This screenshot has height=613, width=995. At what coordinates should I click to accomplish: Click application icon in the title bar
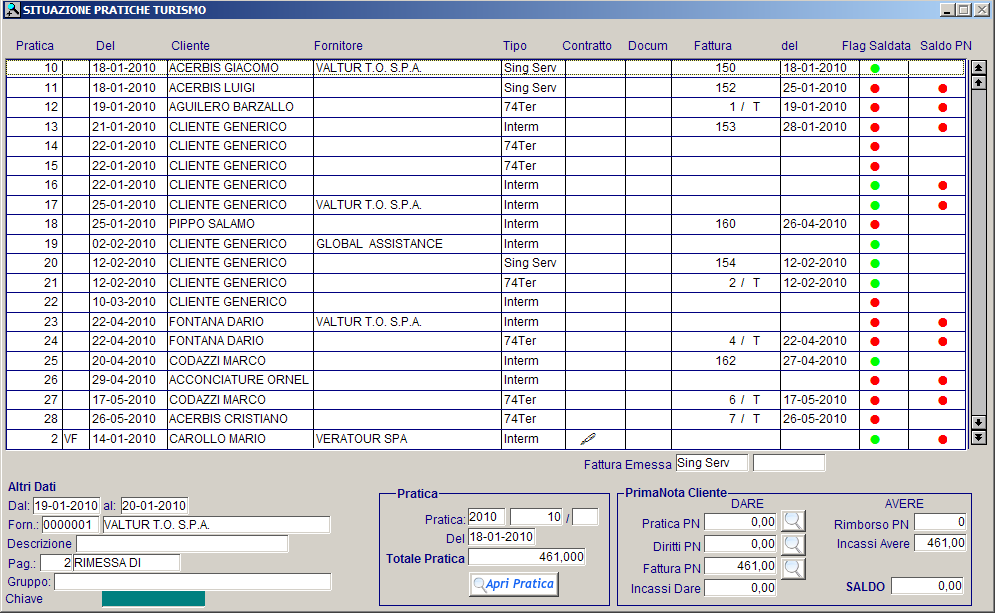(x=12, y=10)
